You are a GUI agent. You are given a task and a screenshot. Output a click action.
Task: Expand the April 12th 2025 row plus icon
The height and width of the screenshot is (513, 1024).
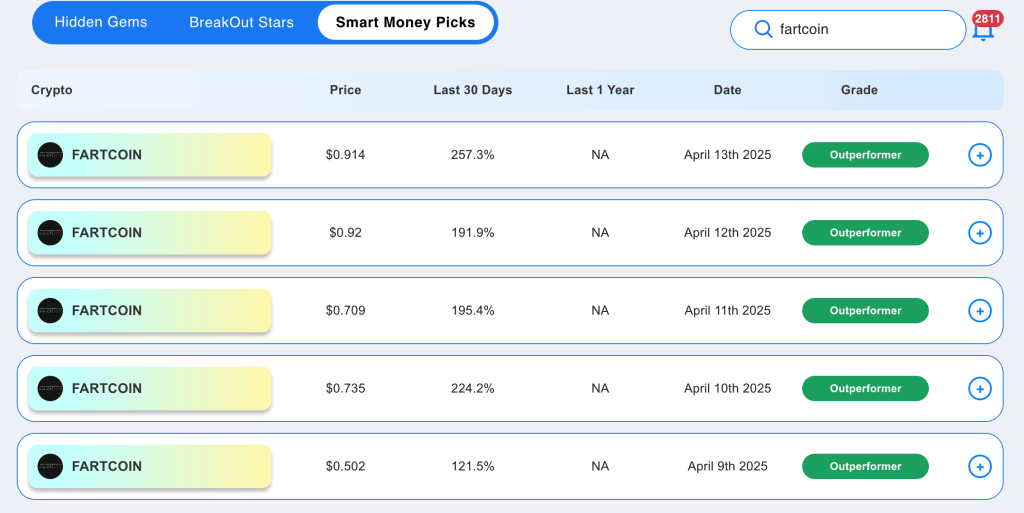point(980,233)
